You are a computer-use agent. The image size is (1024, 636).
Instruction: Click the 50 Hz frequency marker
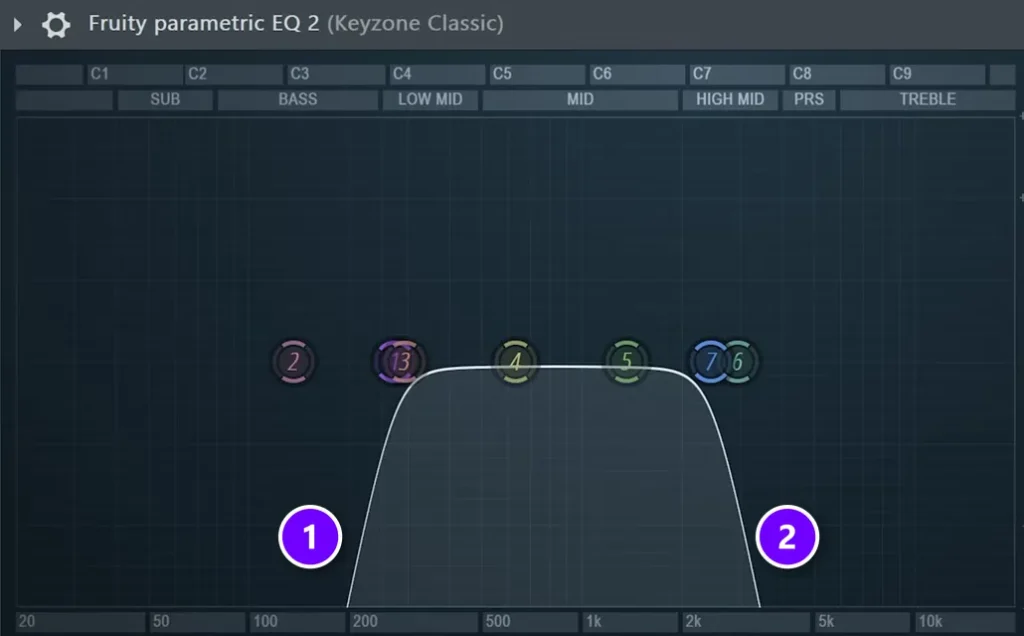pos(161,621)
